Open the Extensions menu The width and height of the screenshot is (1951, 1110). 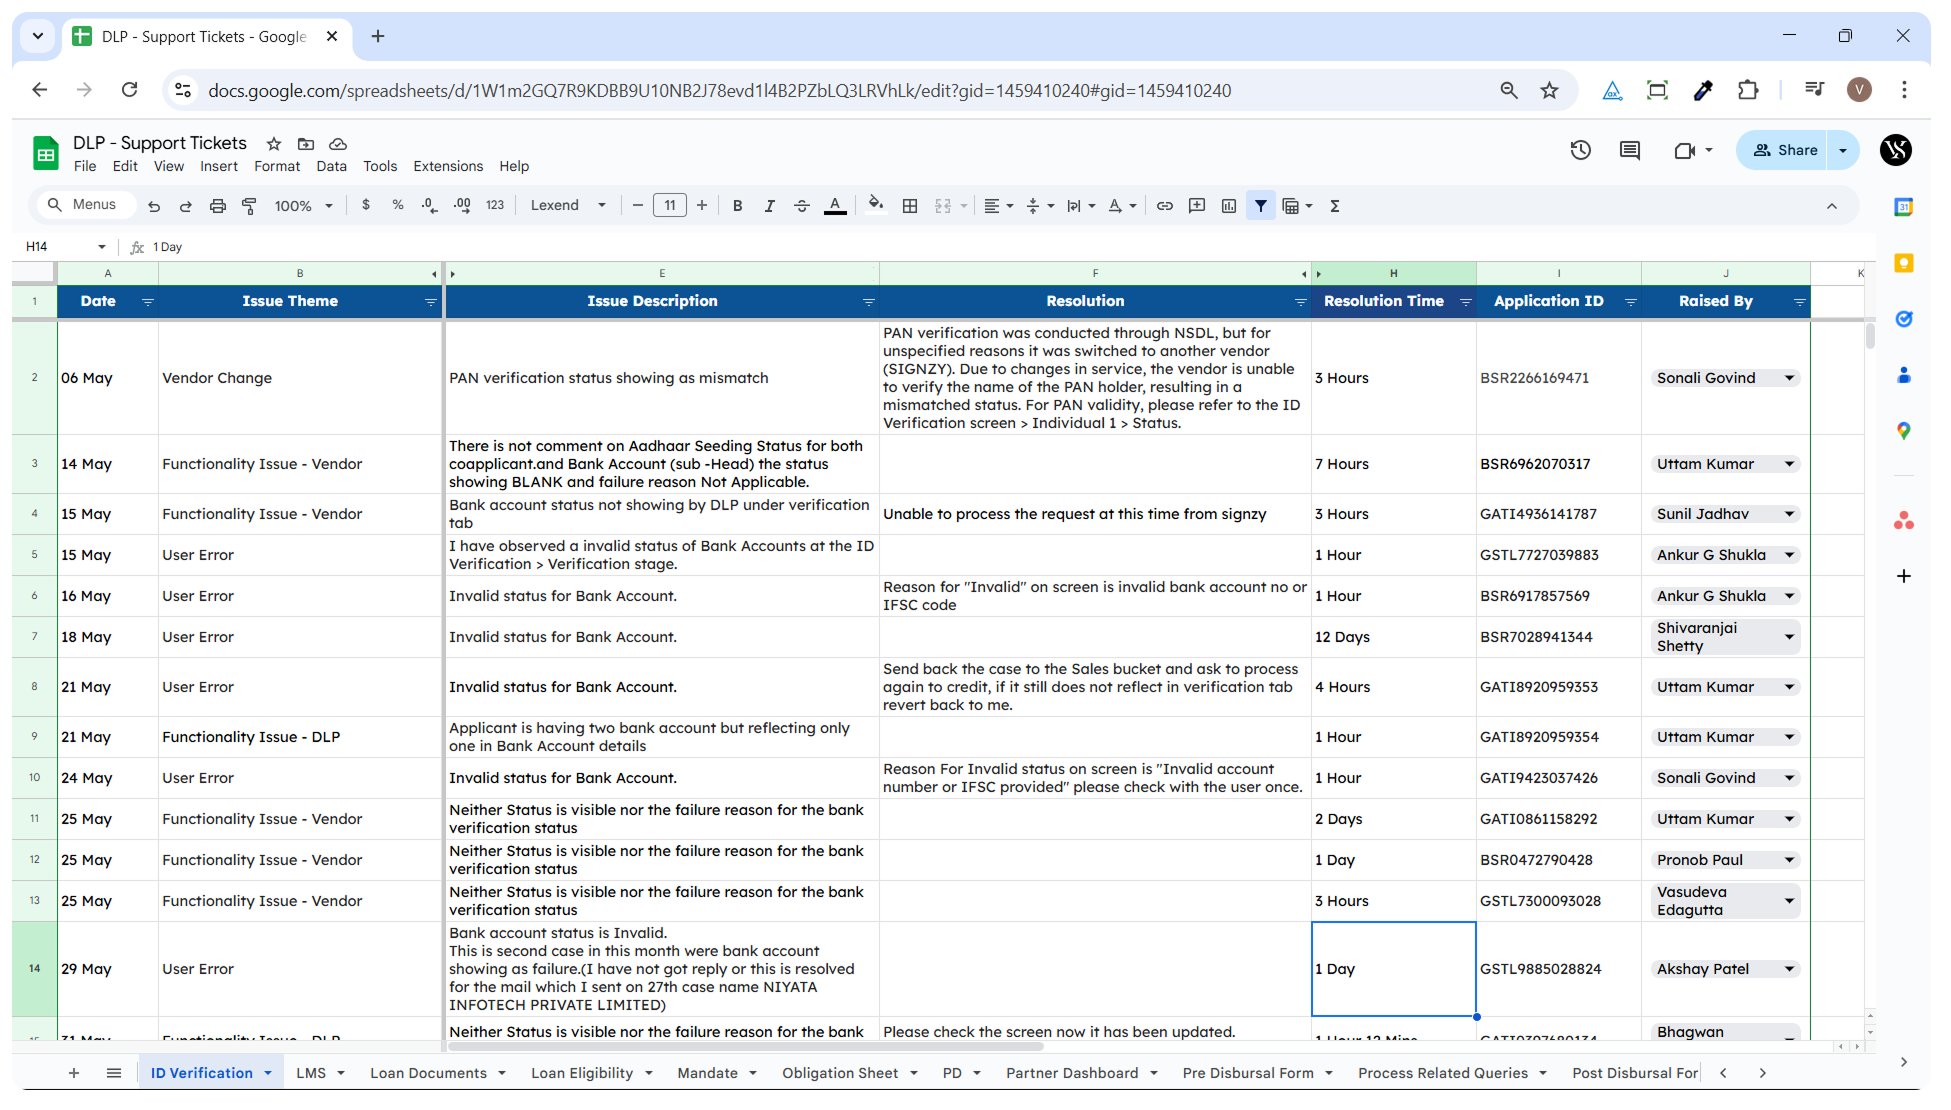447,166
